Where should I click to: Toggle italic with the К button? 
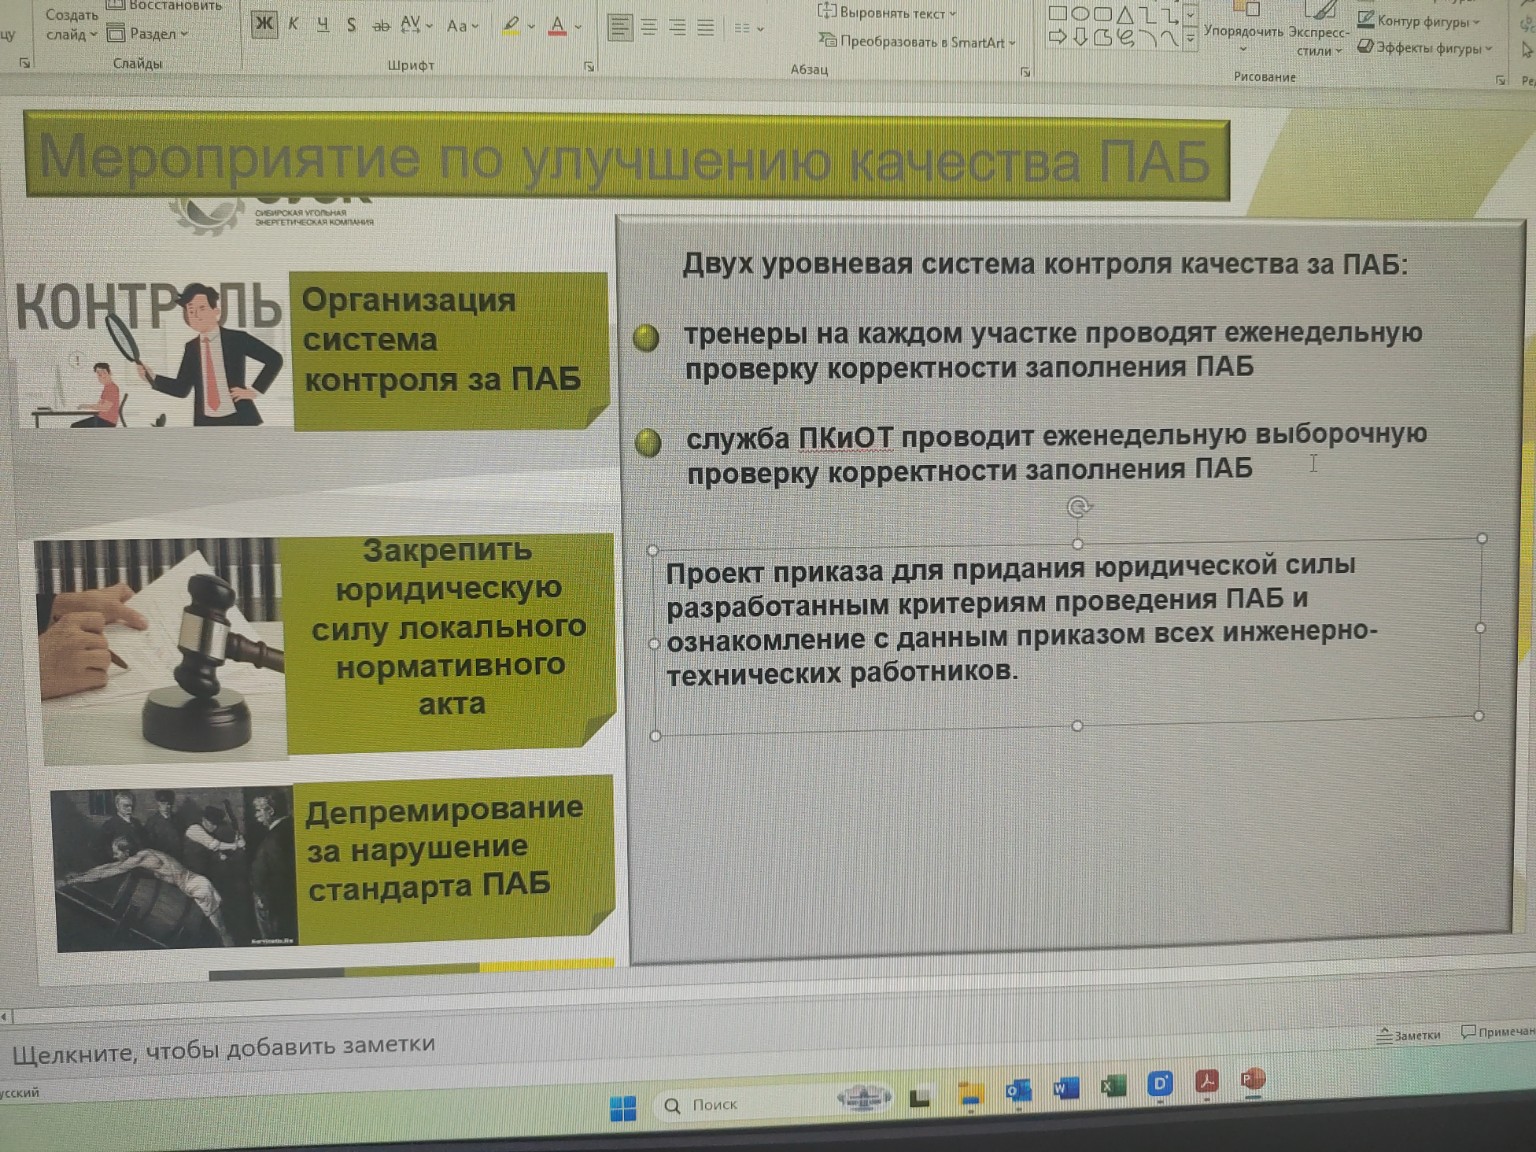pos(293,22)
